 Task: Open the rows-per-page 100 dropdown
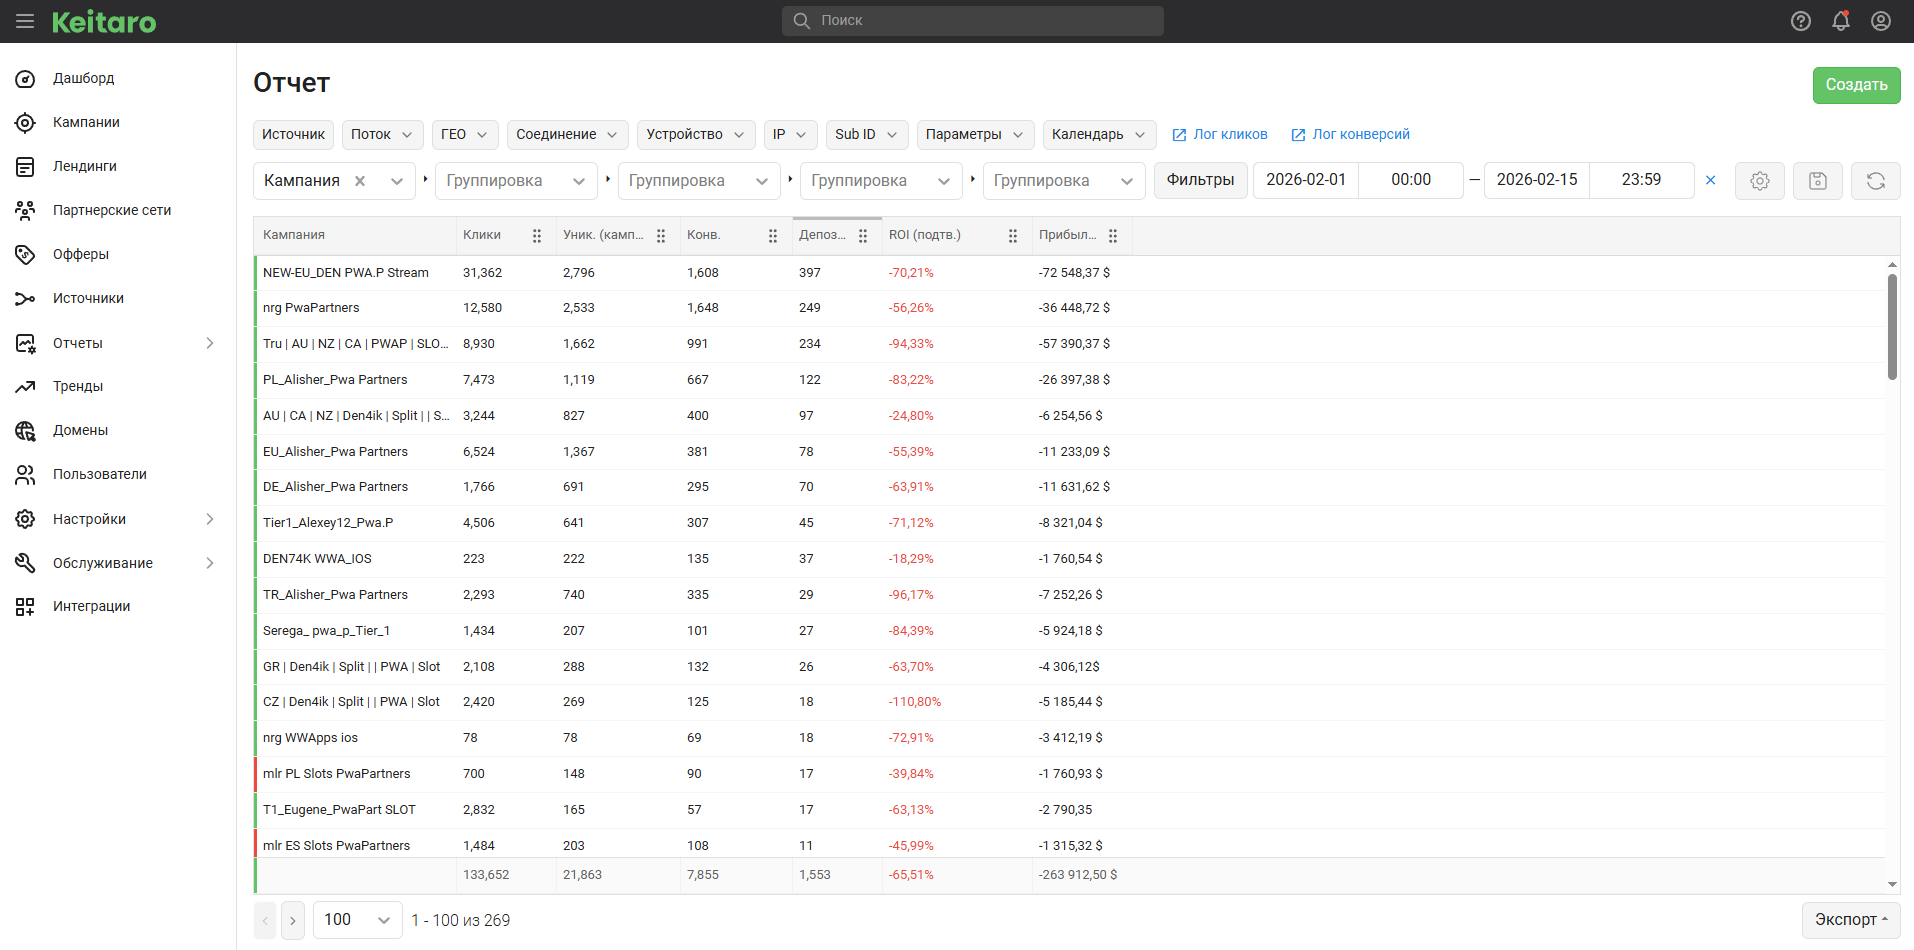pyautogui.click(x=358, y=920)
